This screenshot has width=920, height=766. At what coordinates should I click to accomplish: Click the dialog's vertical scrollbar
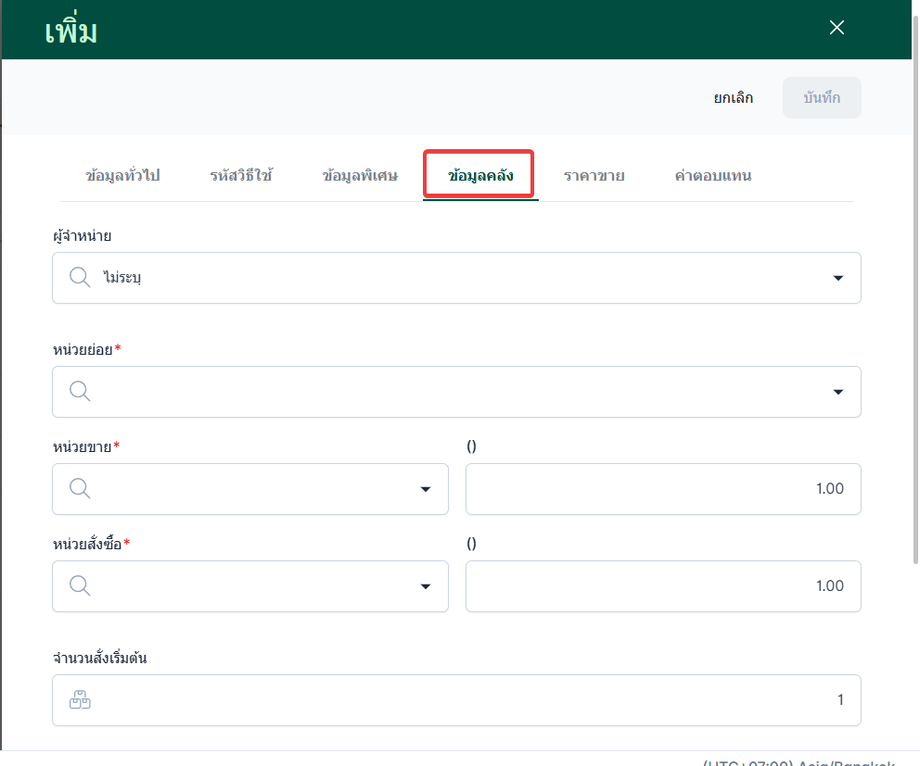click(x=915, y=290)
